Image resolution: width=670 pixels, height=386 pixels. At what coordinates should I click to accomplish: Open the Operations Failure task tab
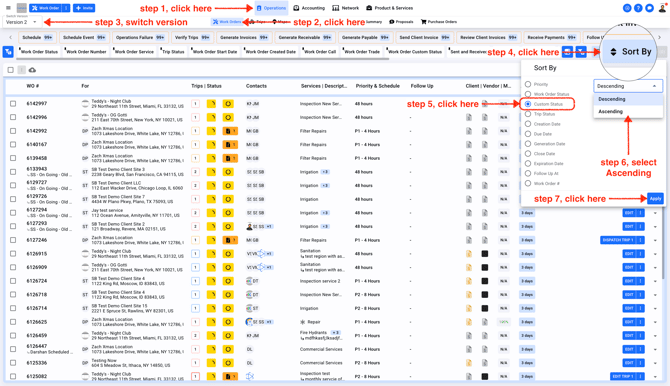140,38
